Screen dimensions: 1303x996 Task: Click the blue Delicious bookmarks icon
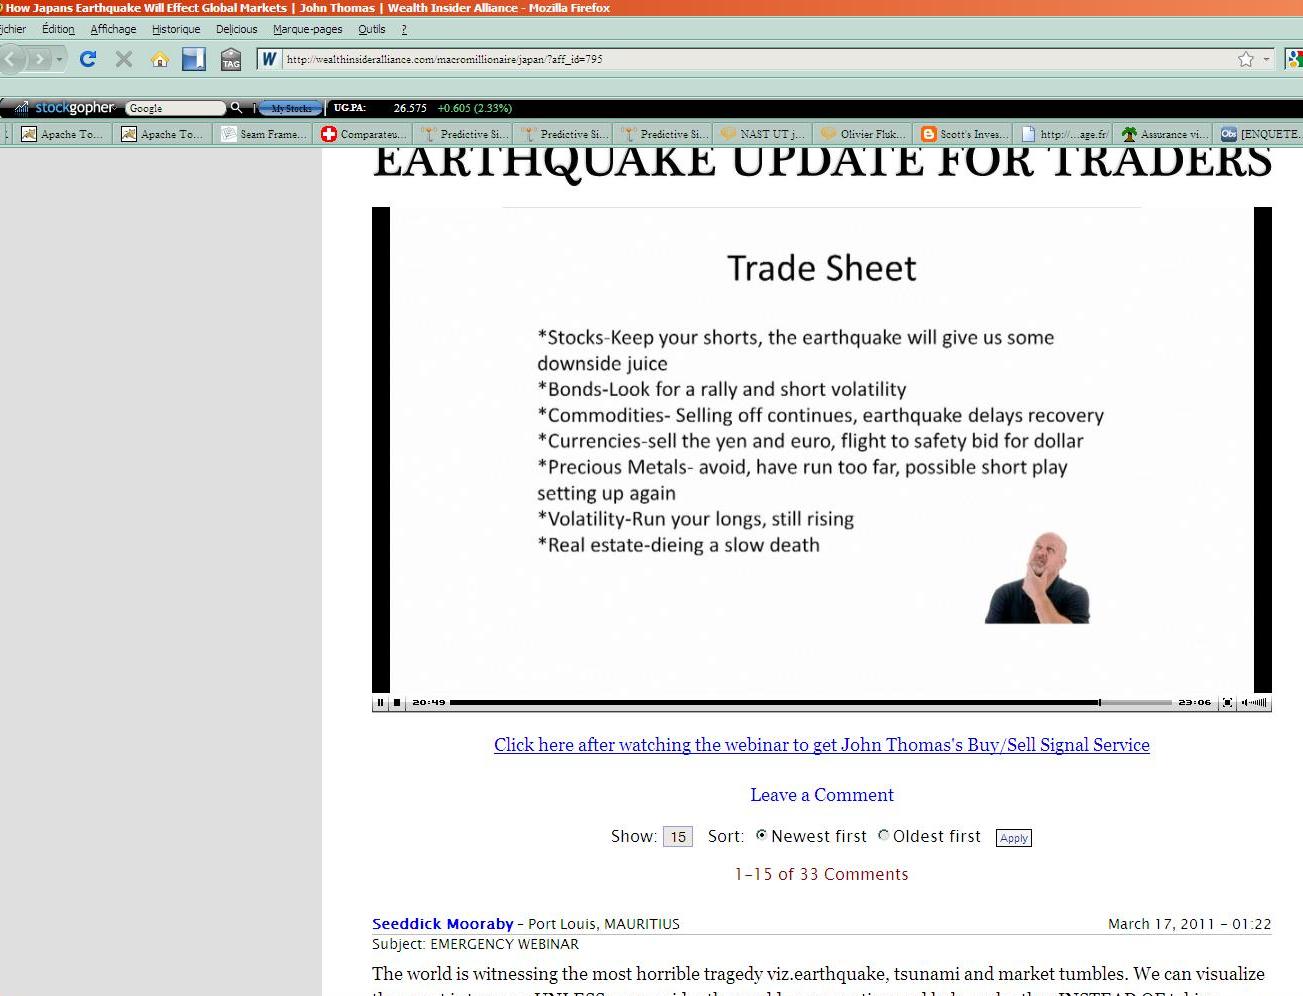tap(194, 59)
